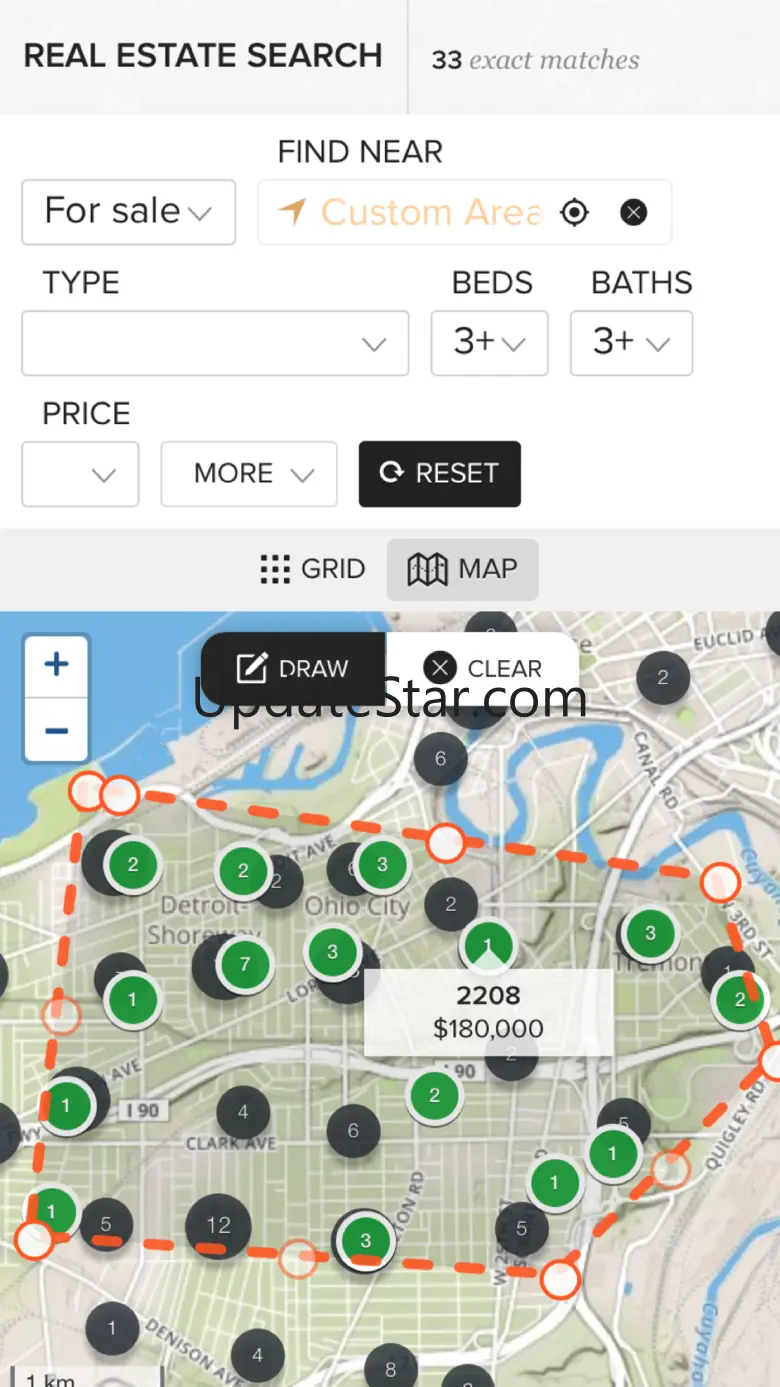This screenshot has width=780, height=1387.
Task: Open the BATHS 3+ dropdown
Action: click(631, 343)
